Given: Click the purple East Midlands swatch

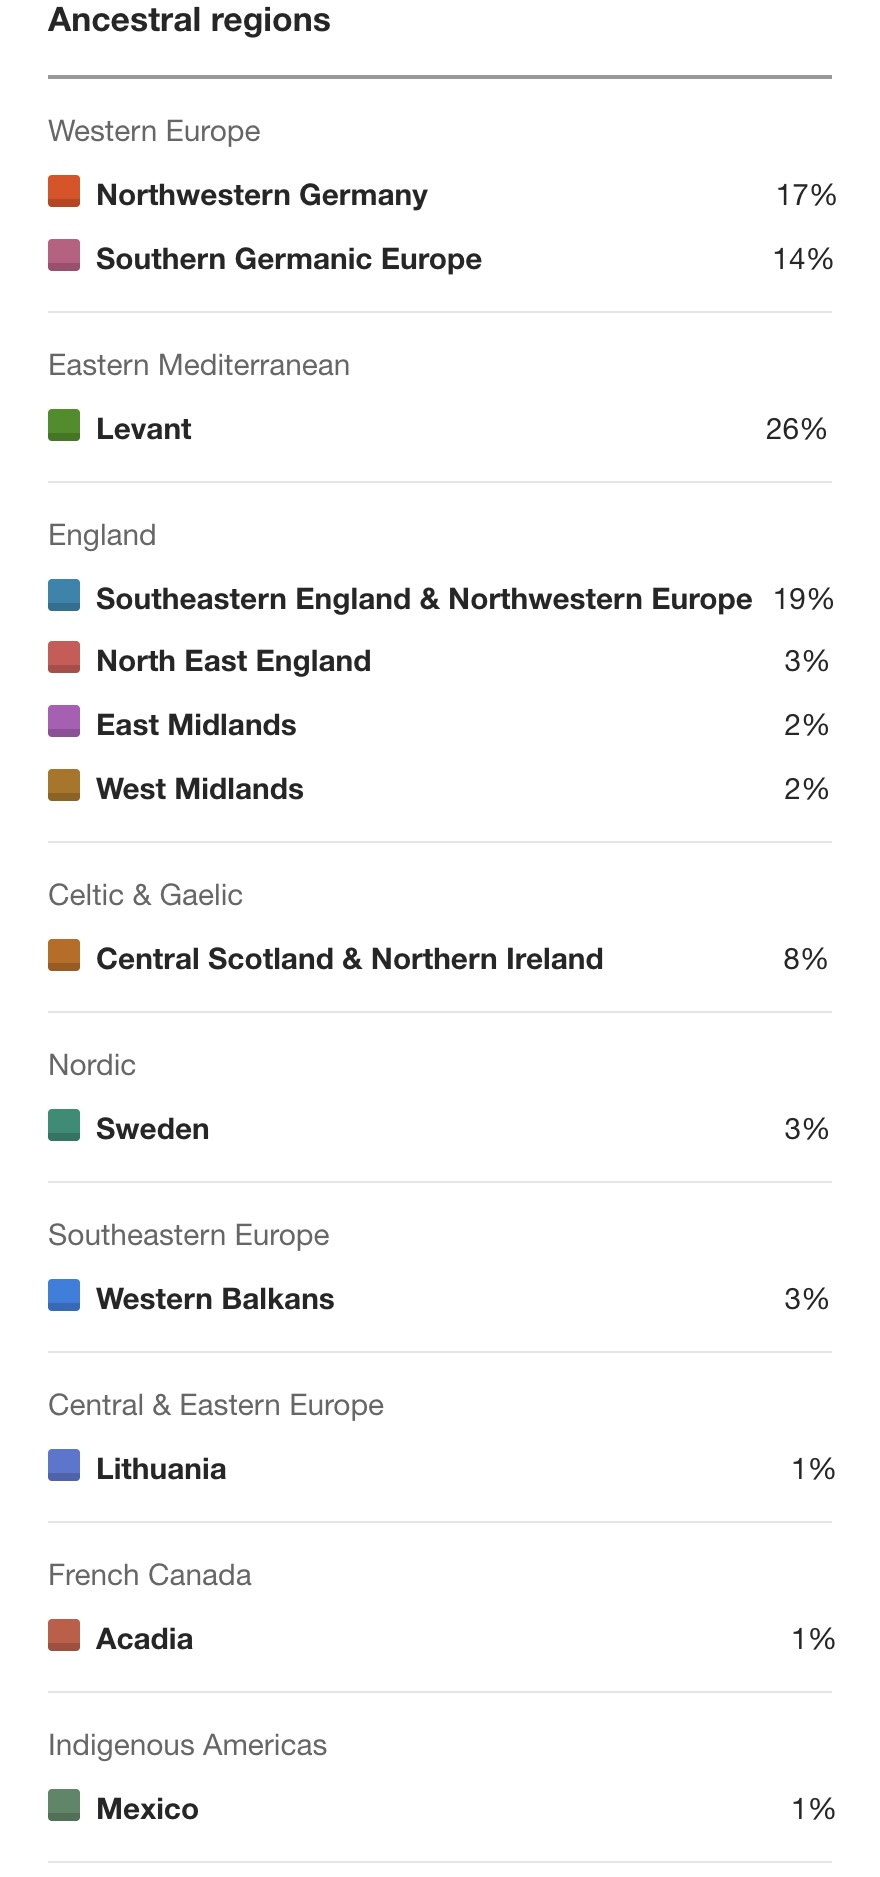Looking at the screenshot, I should pos(64,721).
